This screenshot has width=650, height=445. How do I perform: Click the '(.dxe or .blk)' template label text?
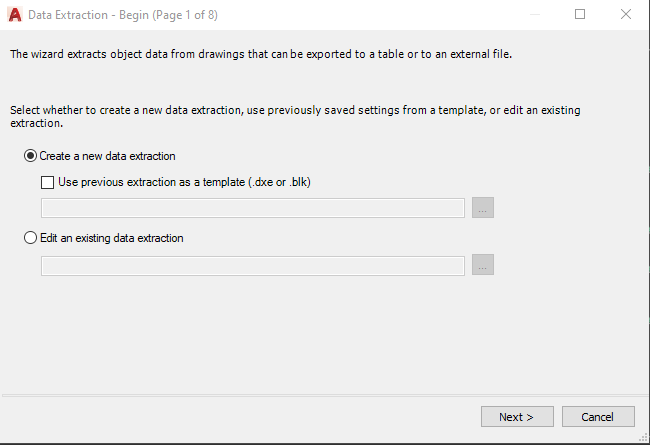coord(285,182)
